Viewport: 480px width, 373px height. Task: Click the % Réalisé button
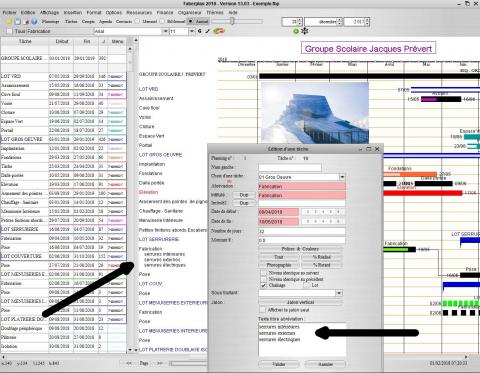pos(321,257)
